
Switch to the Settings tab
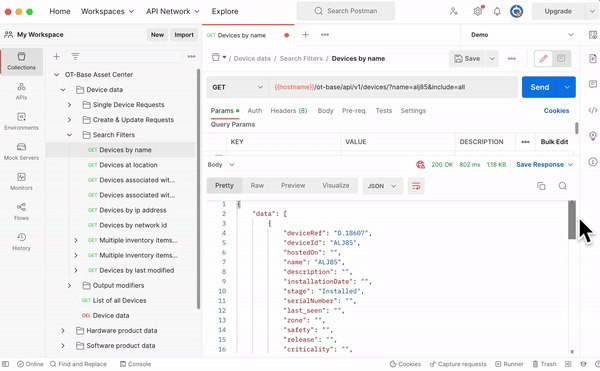click(413, 111)
